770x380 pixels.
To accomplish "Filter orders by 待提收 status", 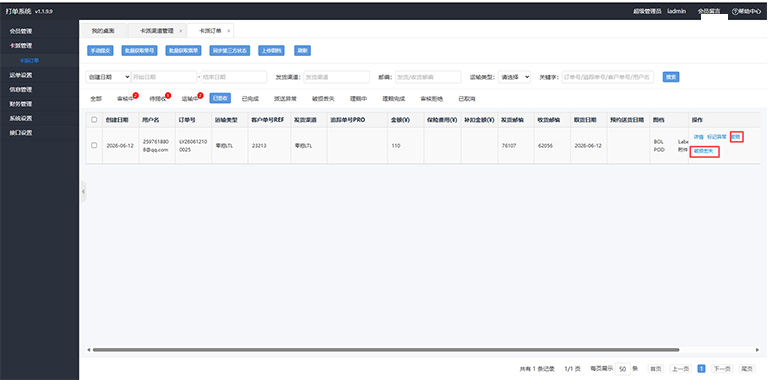I will coord(158,99).
